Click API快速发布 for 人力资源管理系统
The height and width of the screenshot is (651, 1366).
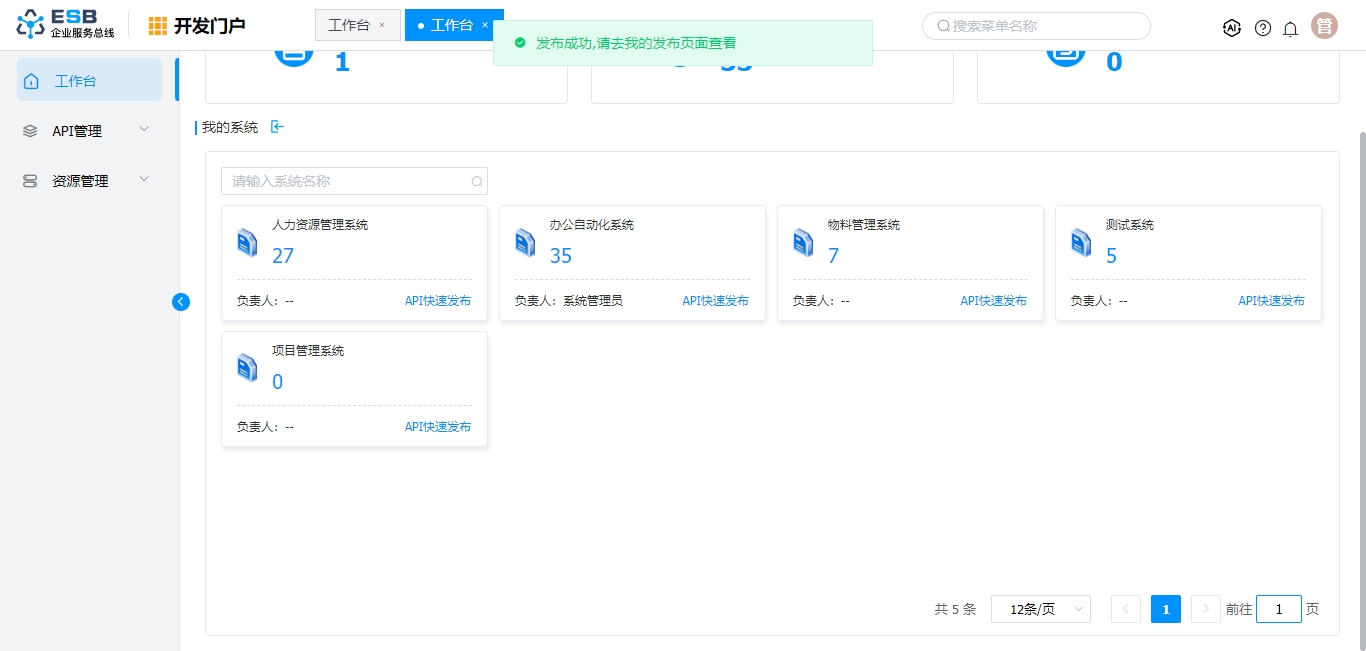pyautogui.click(x=437, y=301)
